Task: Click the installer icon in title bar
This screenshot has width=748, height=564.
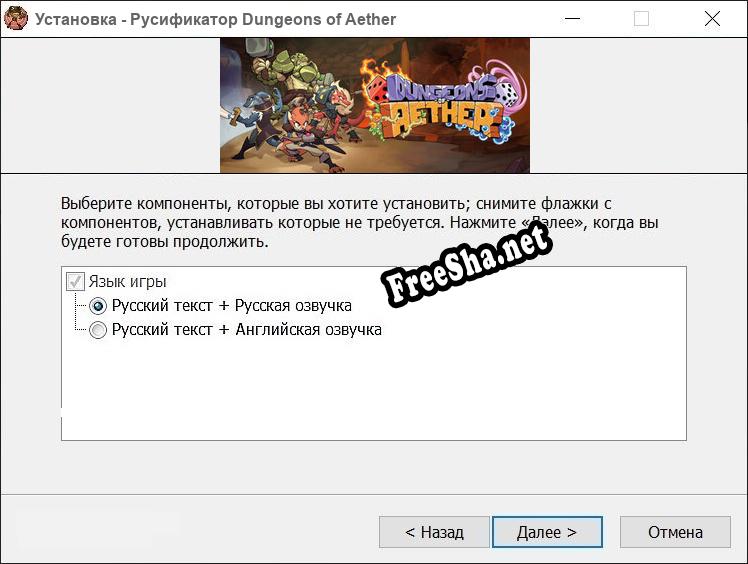Action: [x=15, y=19]
